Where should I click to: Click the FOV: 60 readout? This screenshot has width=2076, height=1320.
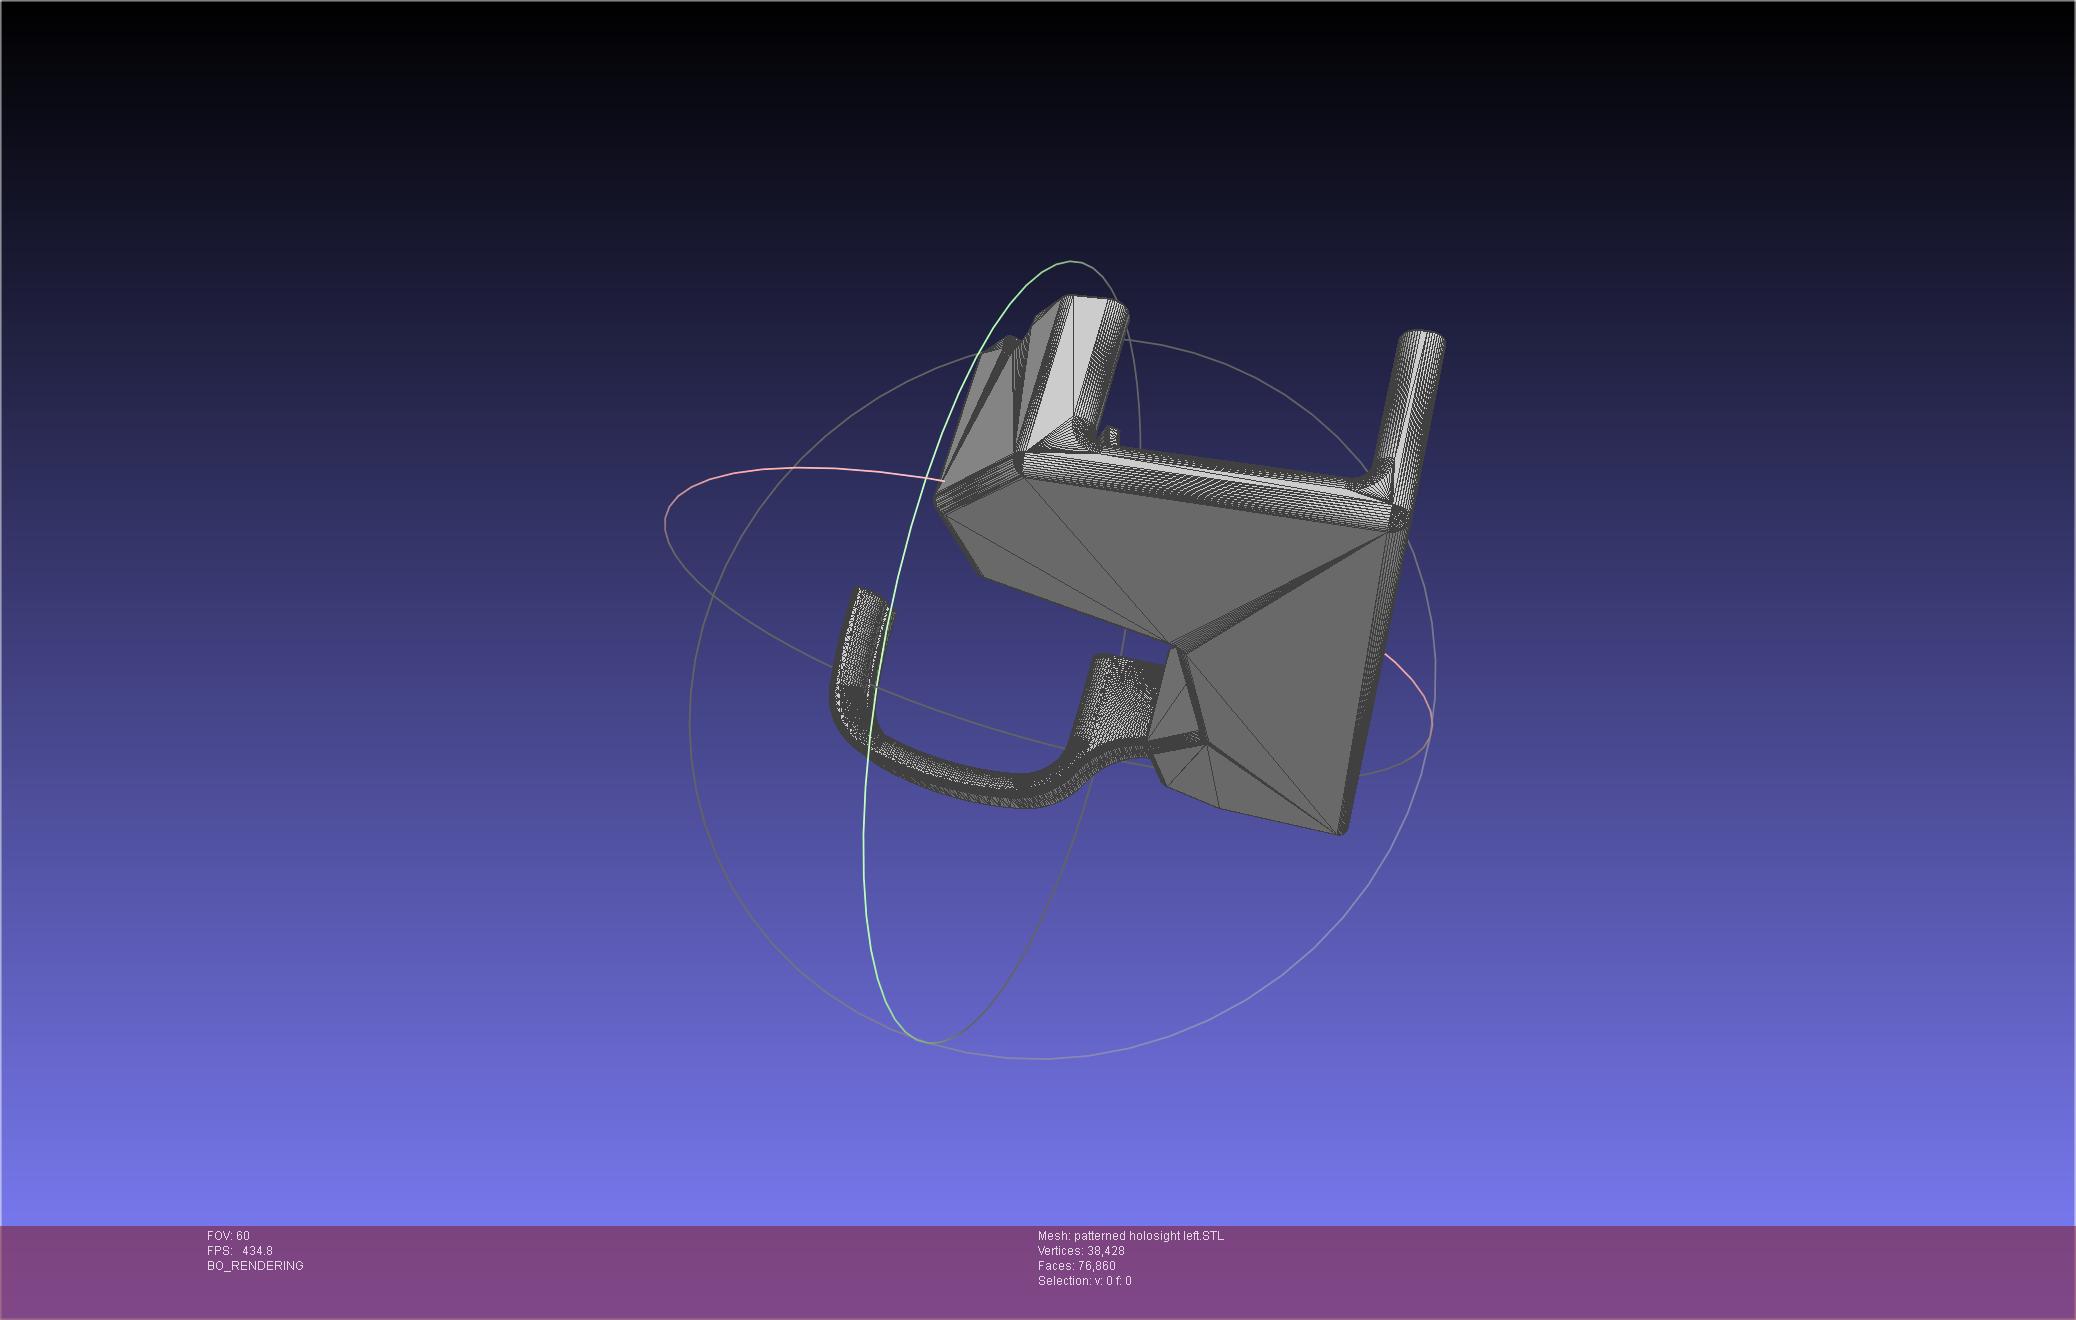tap(228, 1236)
